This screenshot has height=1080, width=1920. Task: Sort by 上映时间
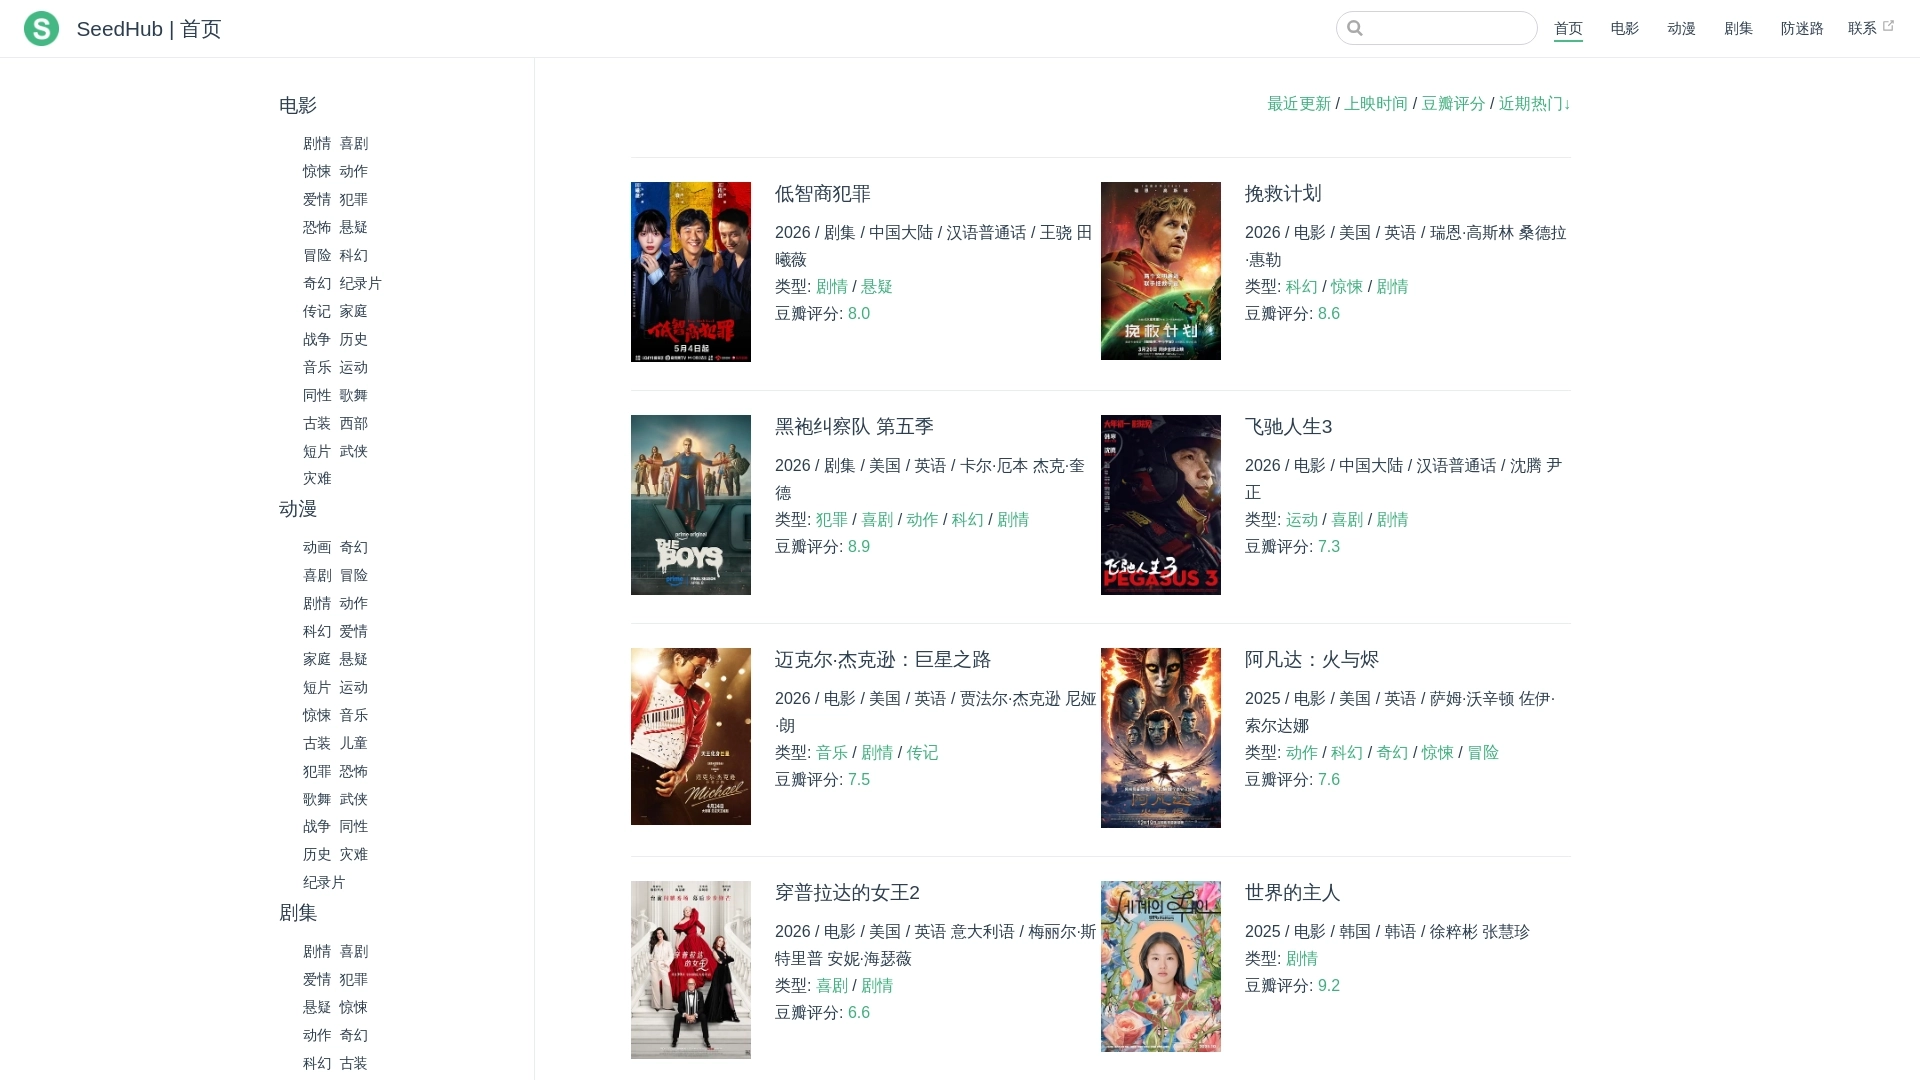pyautogui.click(x=1375, y=104)
